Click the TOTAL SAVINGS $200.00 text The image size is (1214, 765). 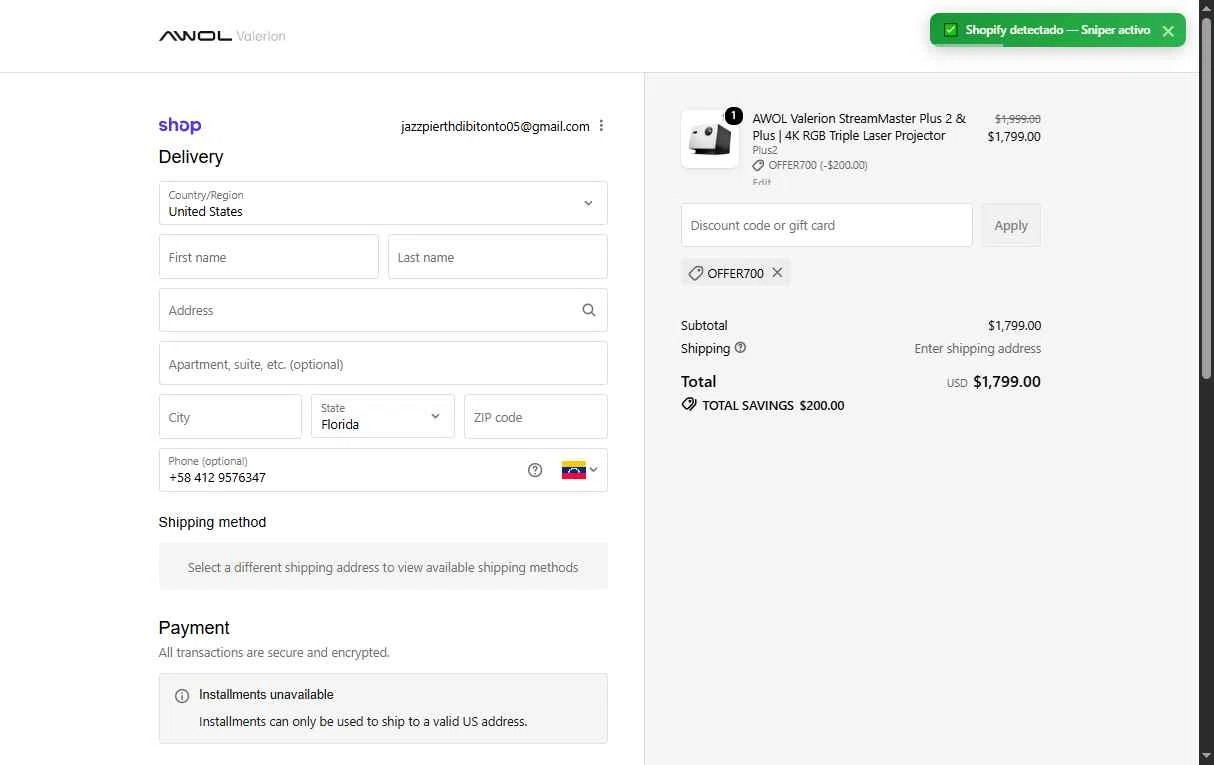coord(773,406)
